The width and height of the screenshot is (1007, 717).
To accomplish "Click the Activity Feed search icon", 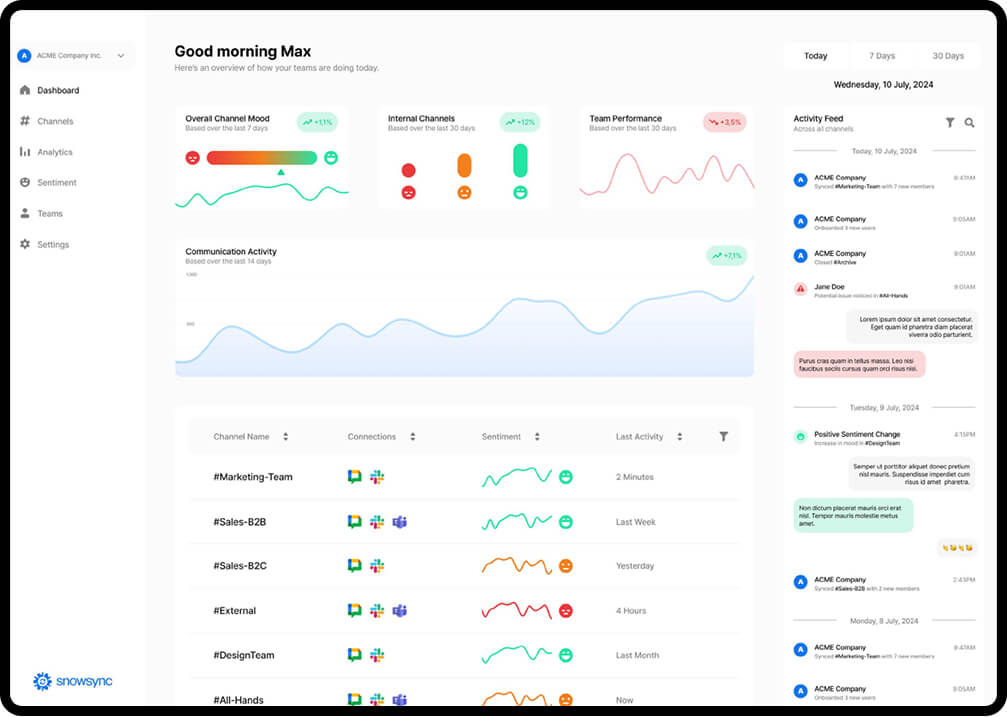I will 969,123.
